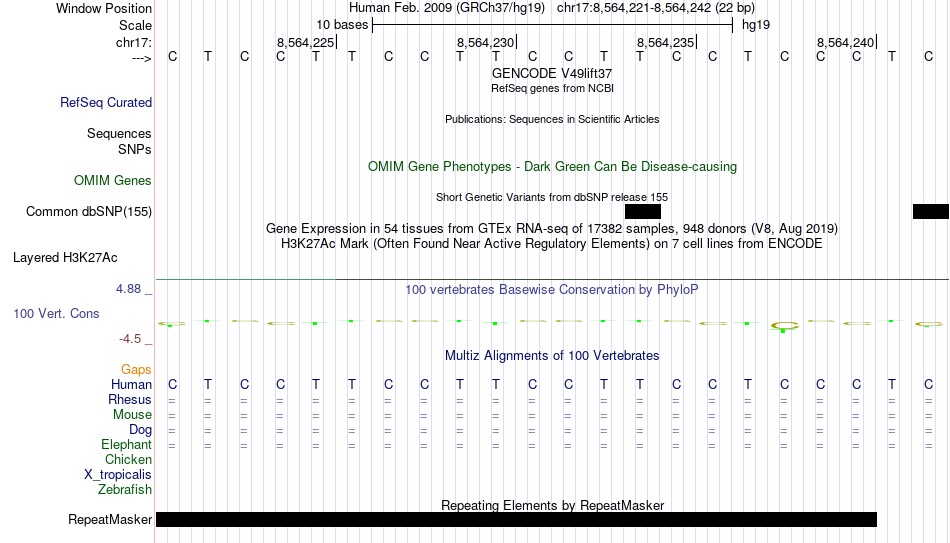
Task: Select the Elephant species row label
Action: [x=126, y=444]
